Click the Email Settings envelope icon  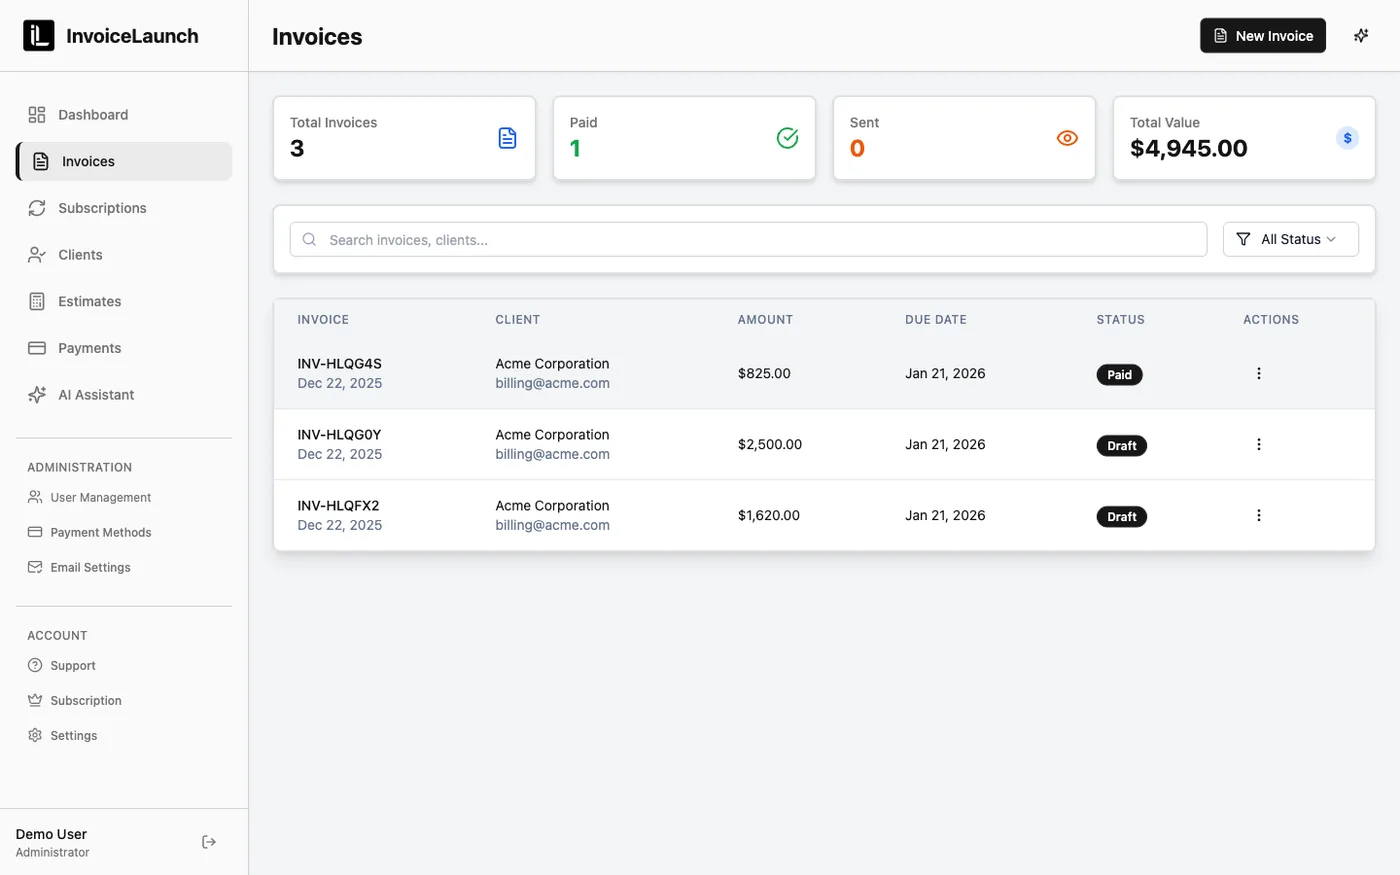coord(35,567)
